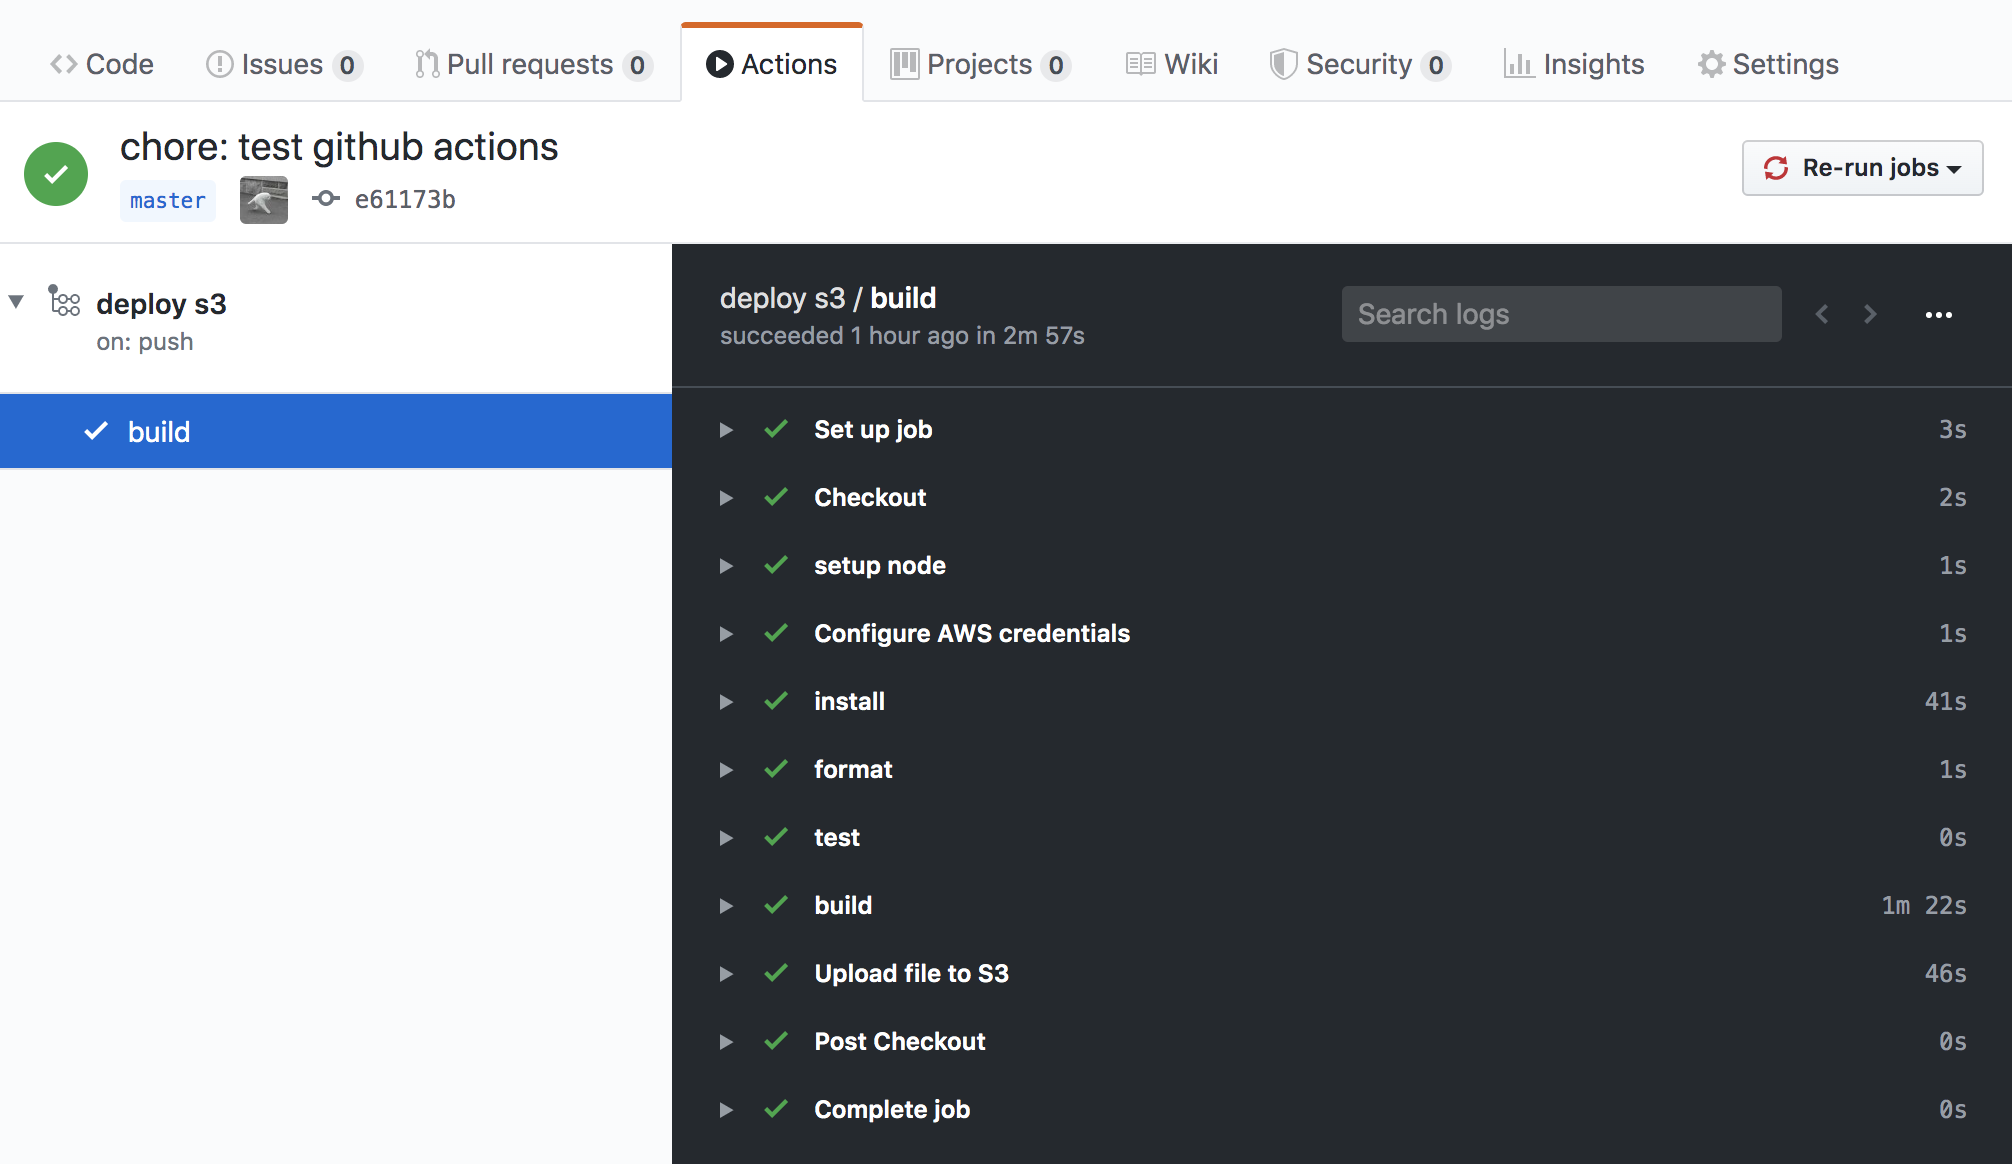The height and width of the screenshot is (1164, 2012).
Task: Click the Set up job step title
Action: (873, 430)
